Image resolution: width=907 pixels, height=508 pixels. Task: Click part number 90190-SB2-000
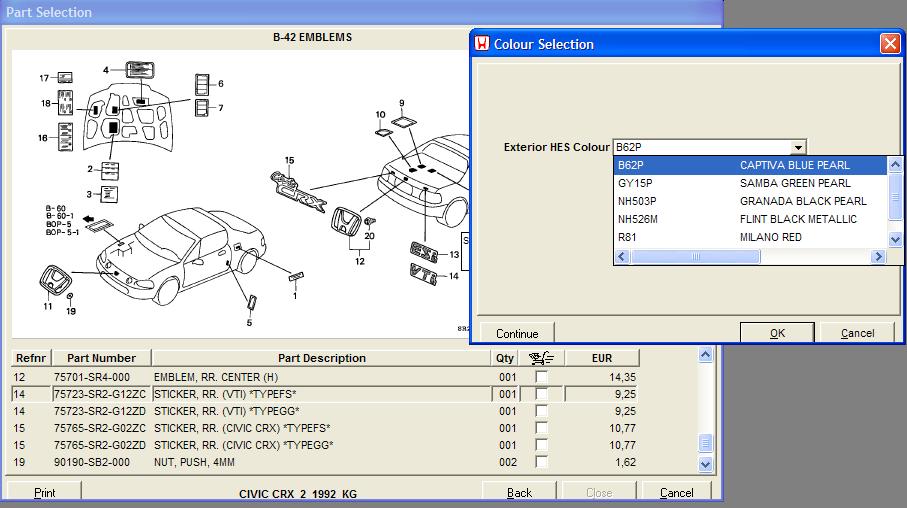pos(92,462)
